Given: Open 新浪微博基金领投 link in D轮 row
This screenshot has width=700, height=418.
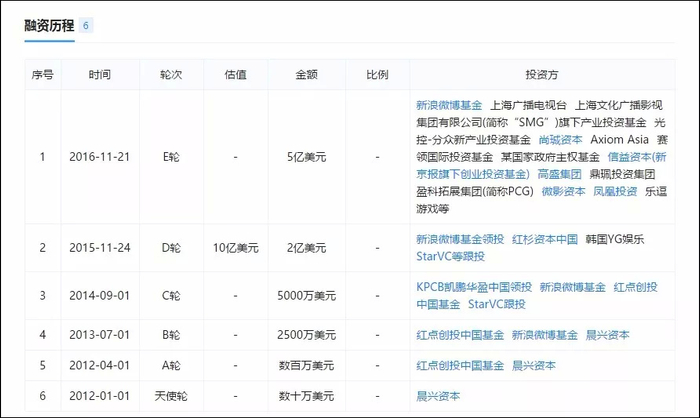Looking at the screenshot, I should point(460,239).
